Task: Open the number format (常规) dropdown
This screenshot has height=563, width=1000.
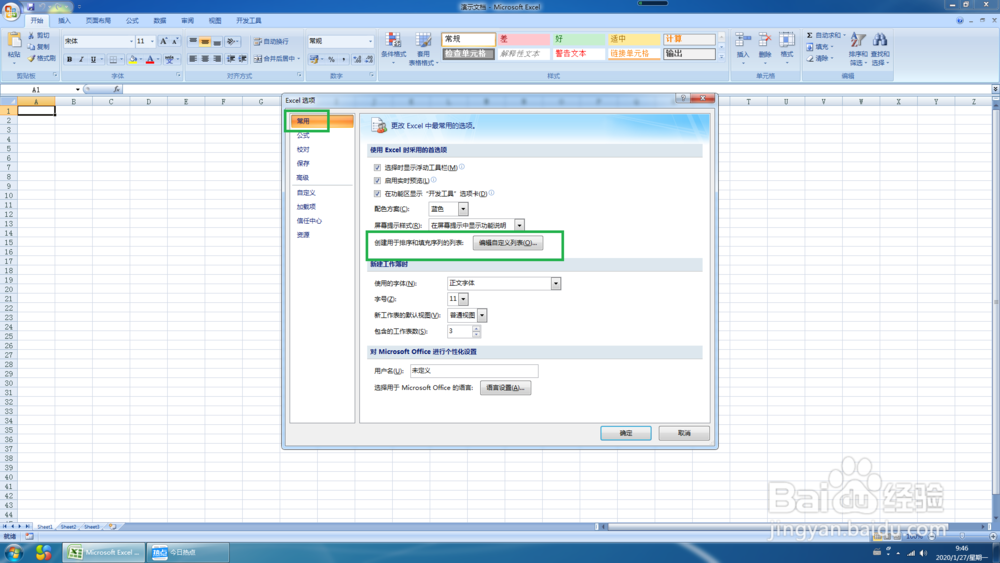Action: [x=370, y=41]
